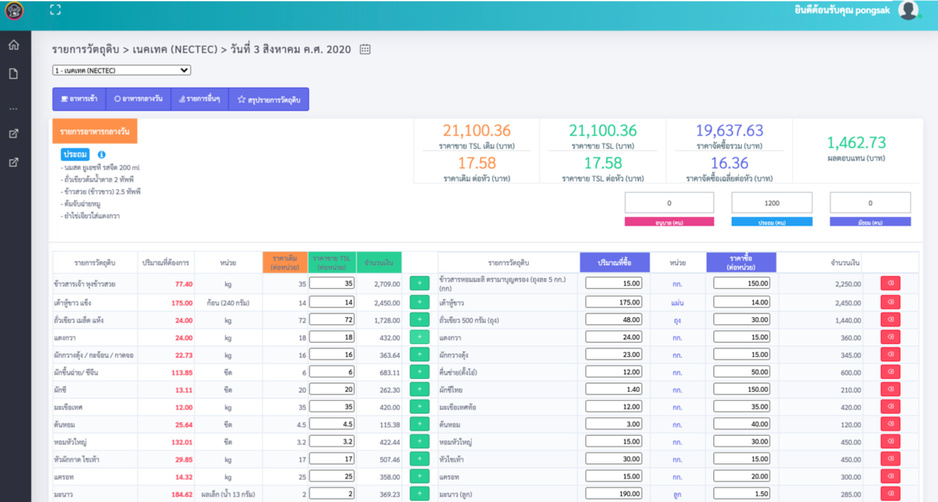The width and height of the screenshot is (938, 502).
Task: Click the 1200 student count field
Action: [772, 203]
